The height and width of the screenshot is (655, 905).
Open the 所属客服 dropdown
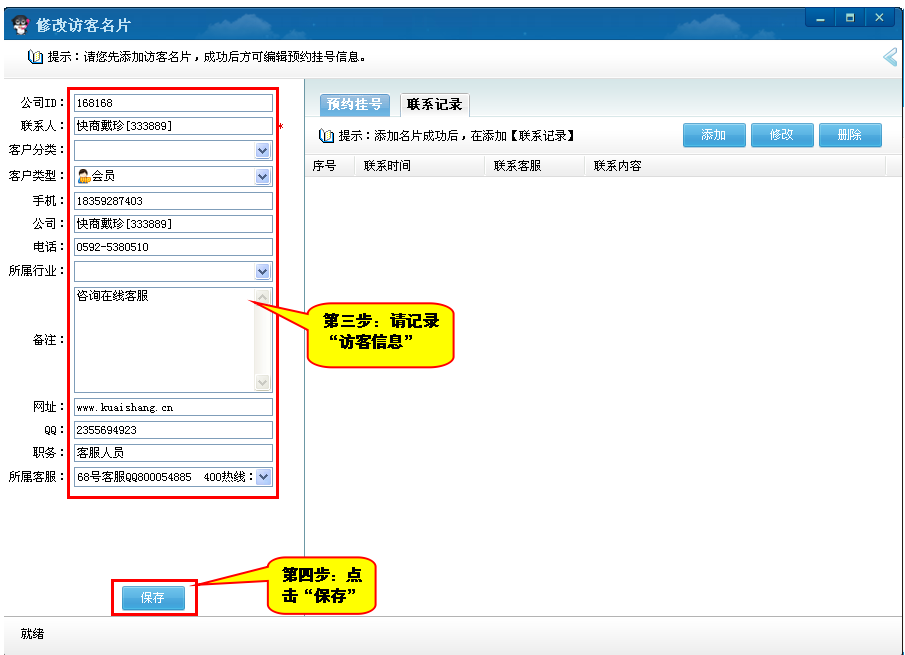coord(263,477)
